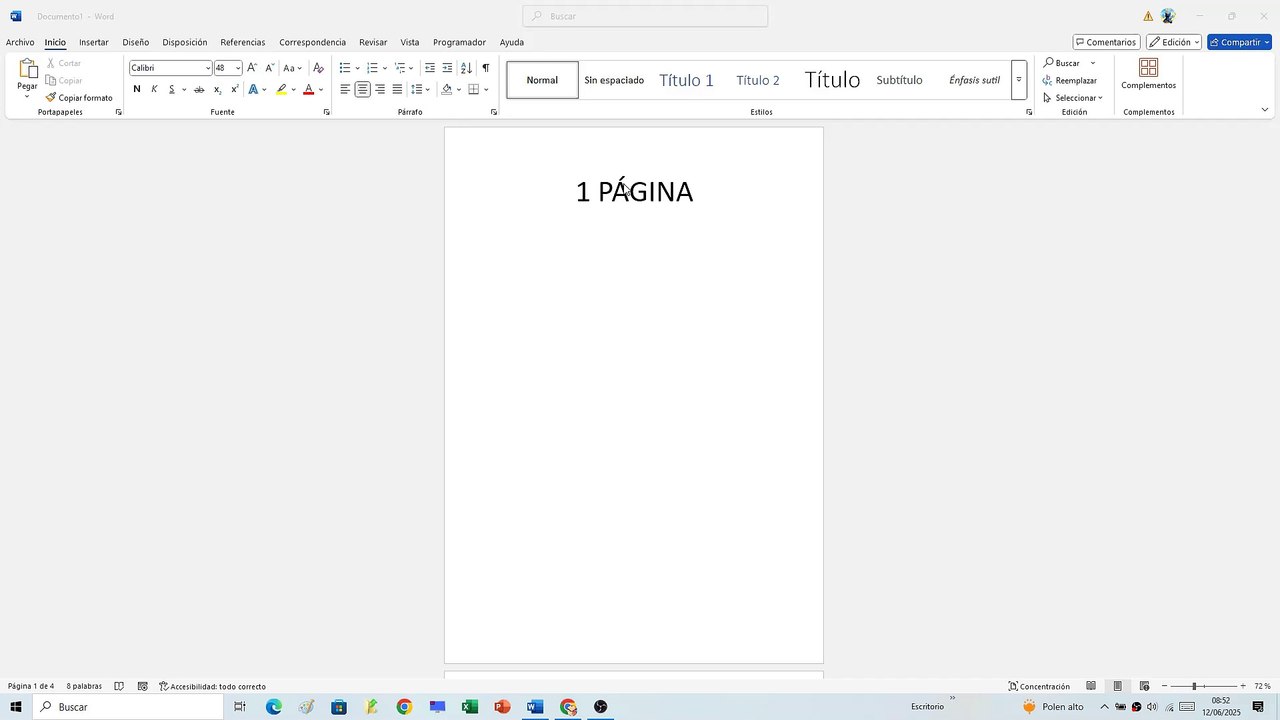This screenshot has height=720, width=1280.
Task: Justify the paragraph text
Action: 397,90
